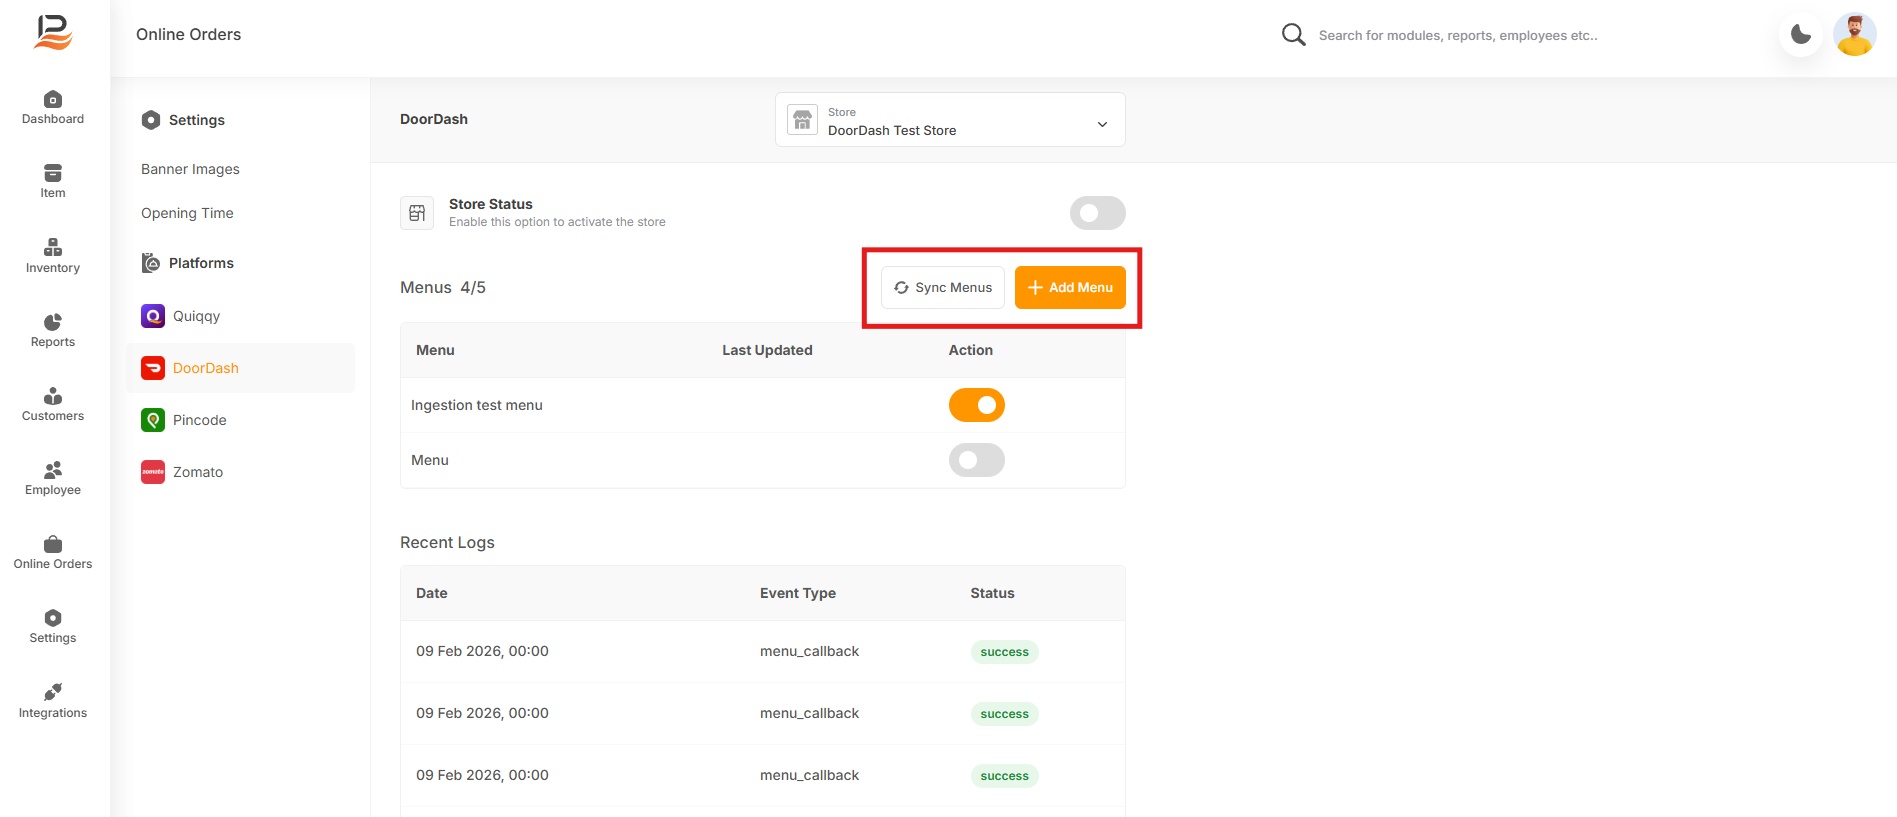1897x817 pixels.
Task: Enable the Store Status switch
Action: (1097, 213)
